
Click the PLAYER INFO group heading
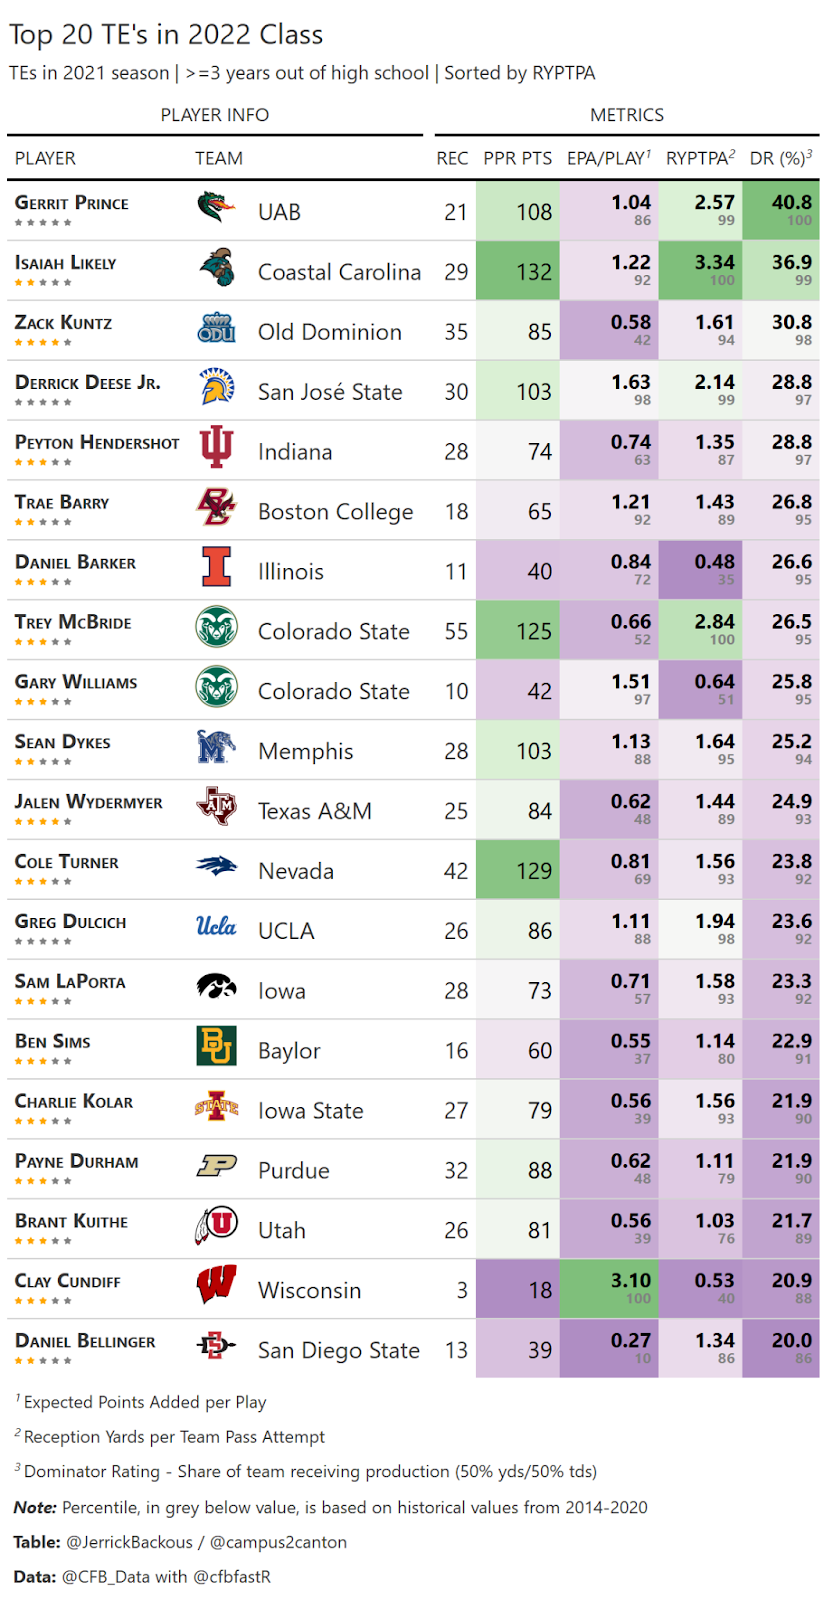coord(215,115)
